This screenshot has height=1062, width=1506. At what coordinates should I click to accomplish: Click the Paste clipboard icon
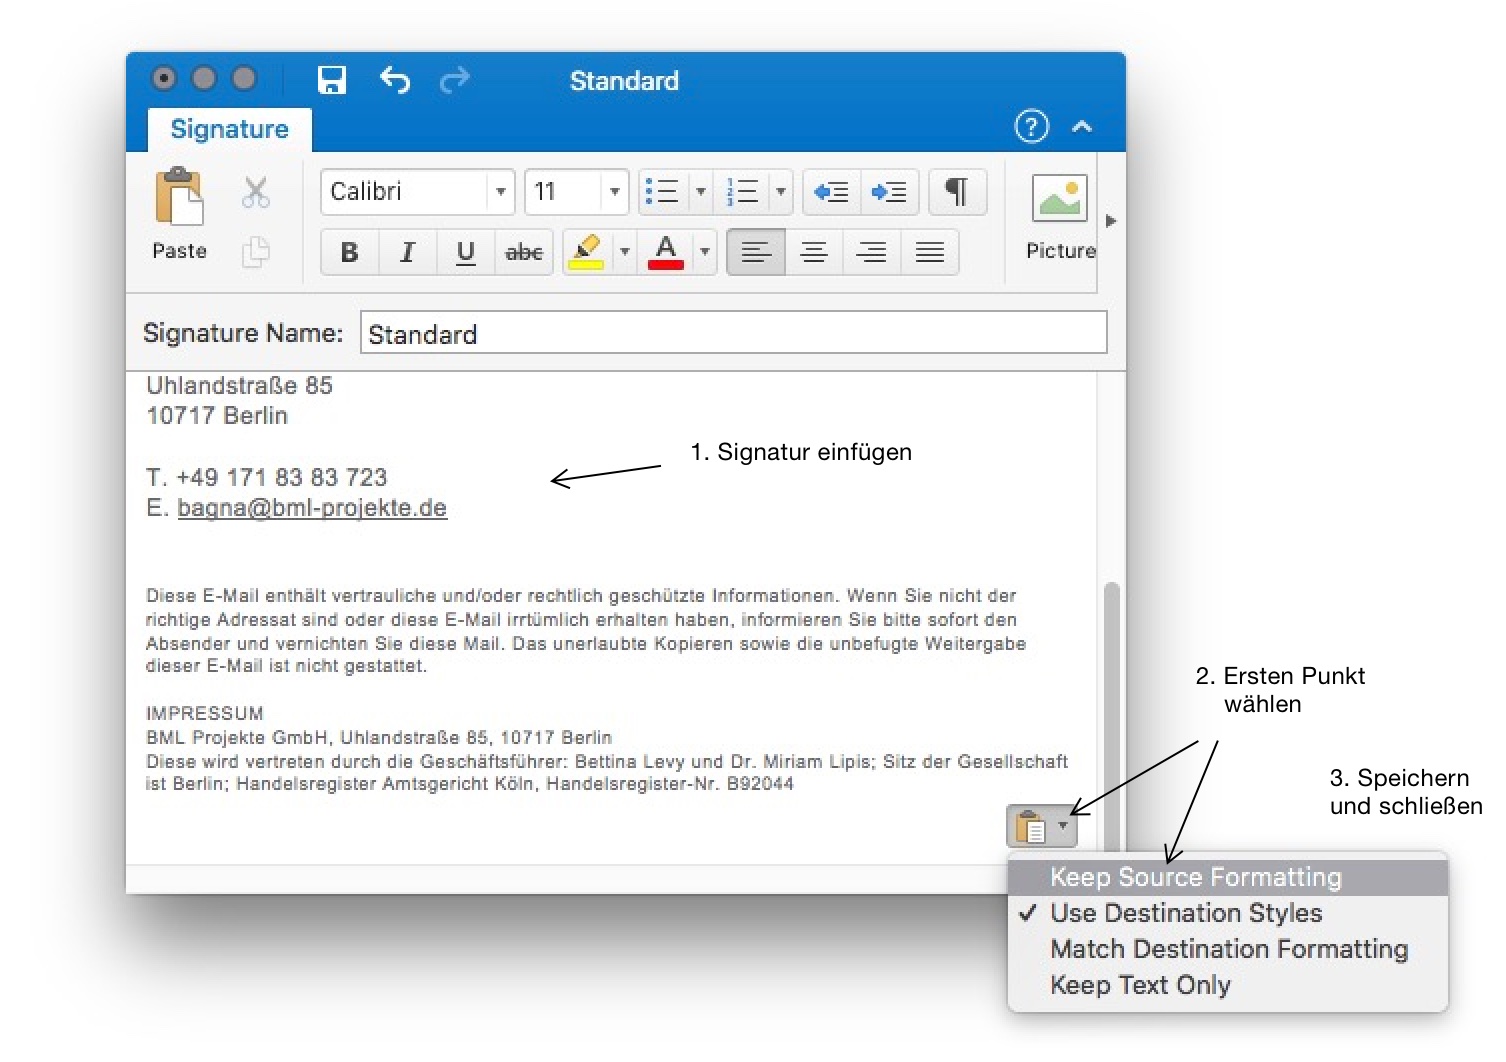coord(179,197)
